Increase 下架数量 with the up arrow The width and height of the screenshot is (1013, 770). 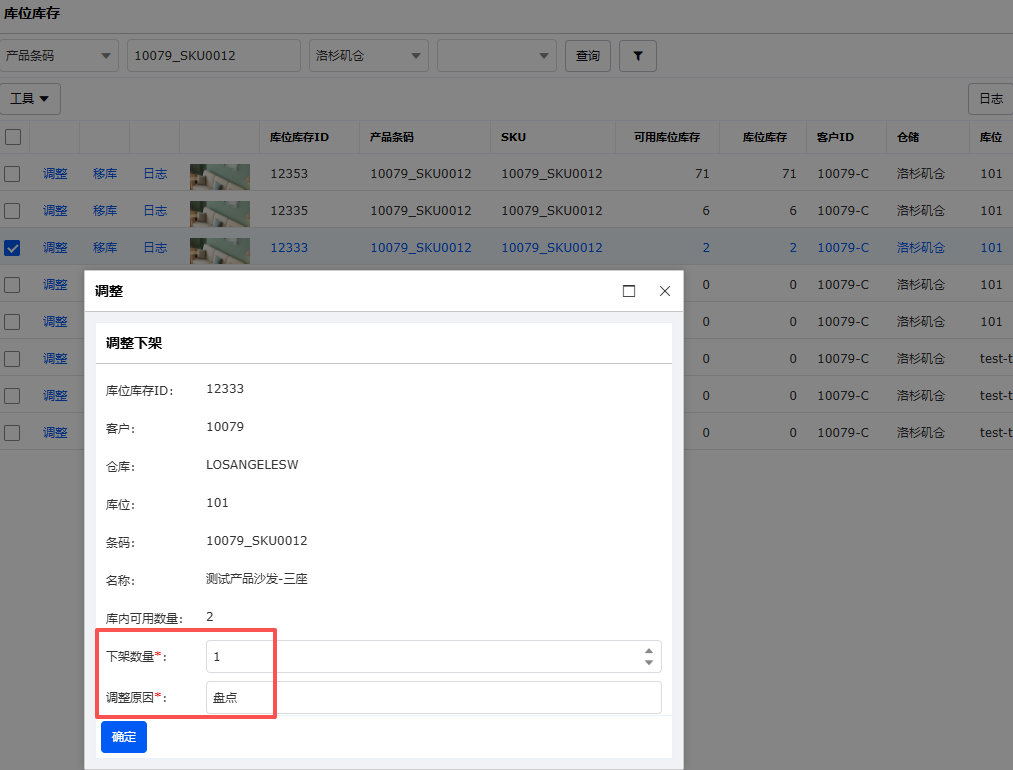(x=649, y=650)
